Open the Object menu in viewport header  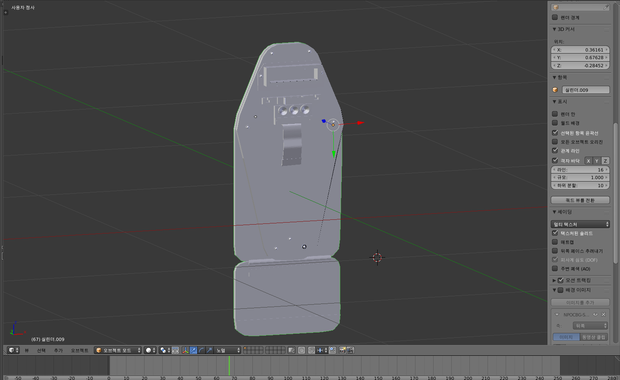click(x=79, y=350)
